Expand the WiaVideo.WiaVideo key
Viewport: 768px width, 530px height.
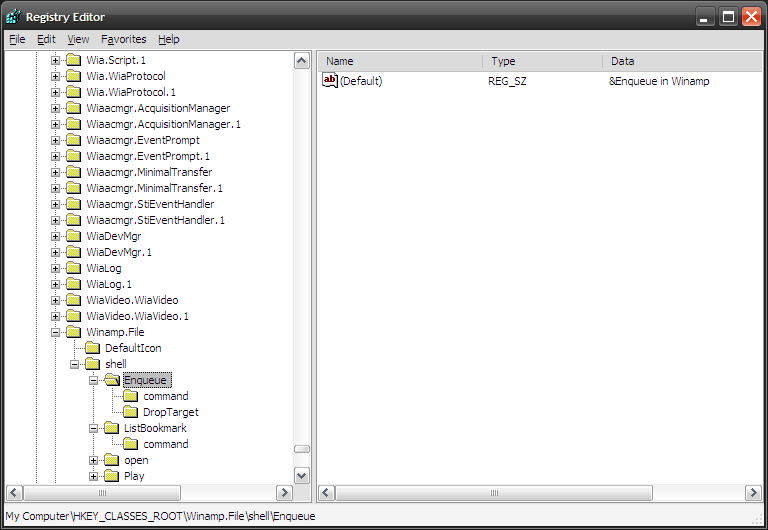(x=55, y=301)
